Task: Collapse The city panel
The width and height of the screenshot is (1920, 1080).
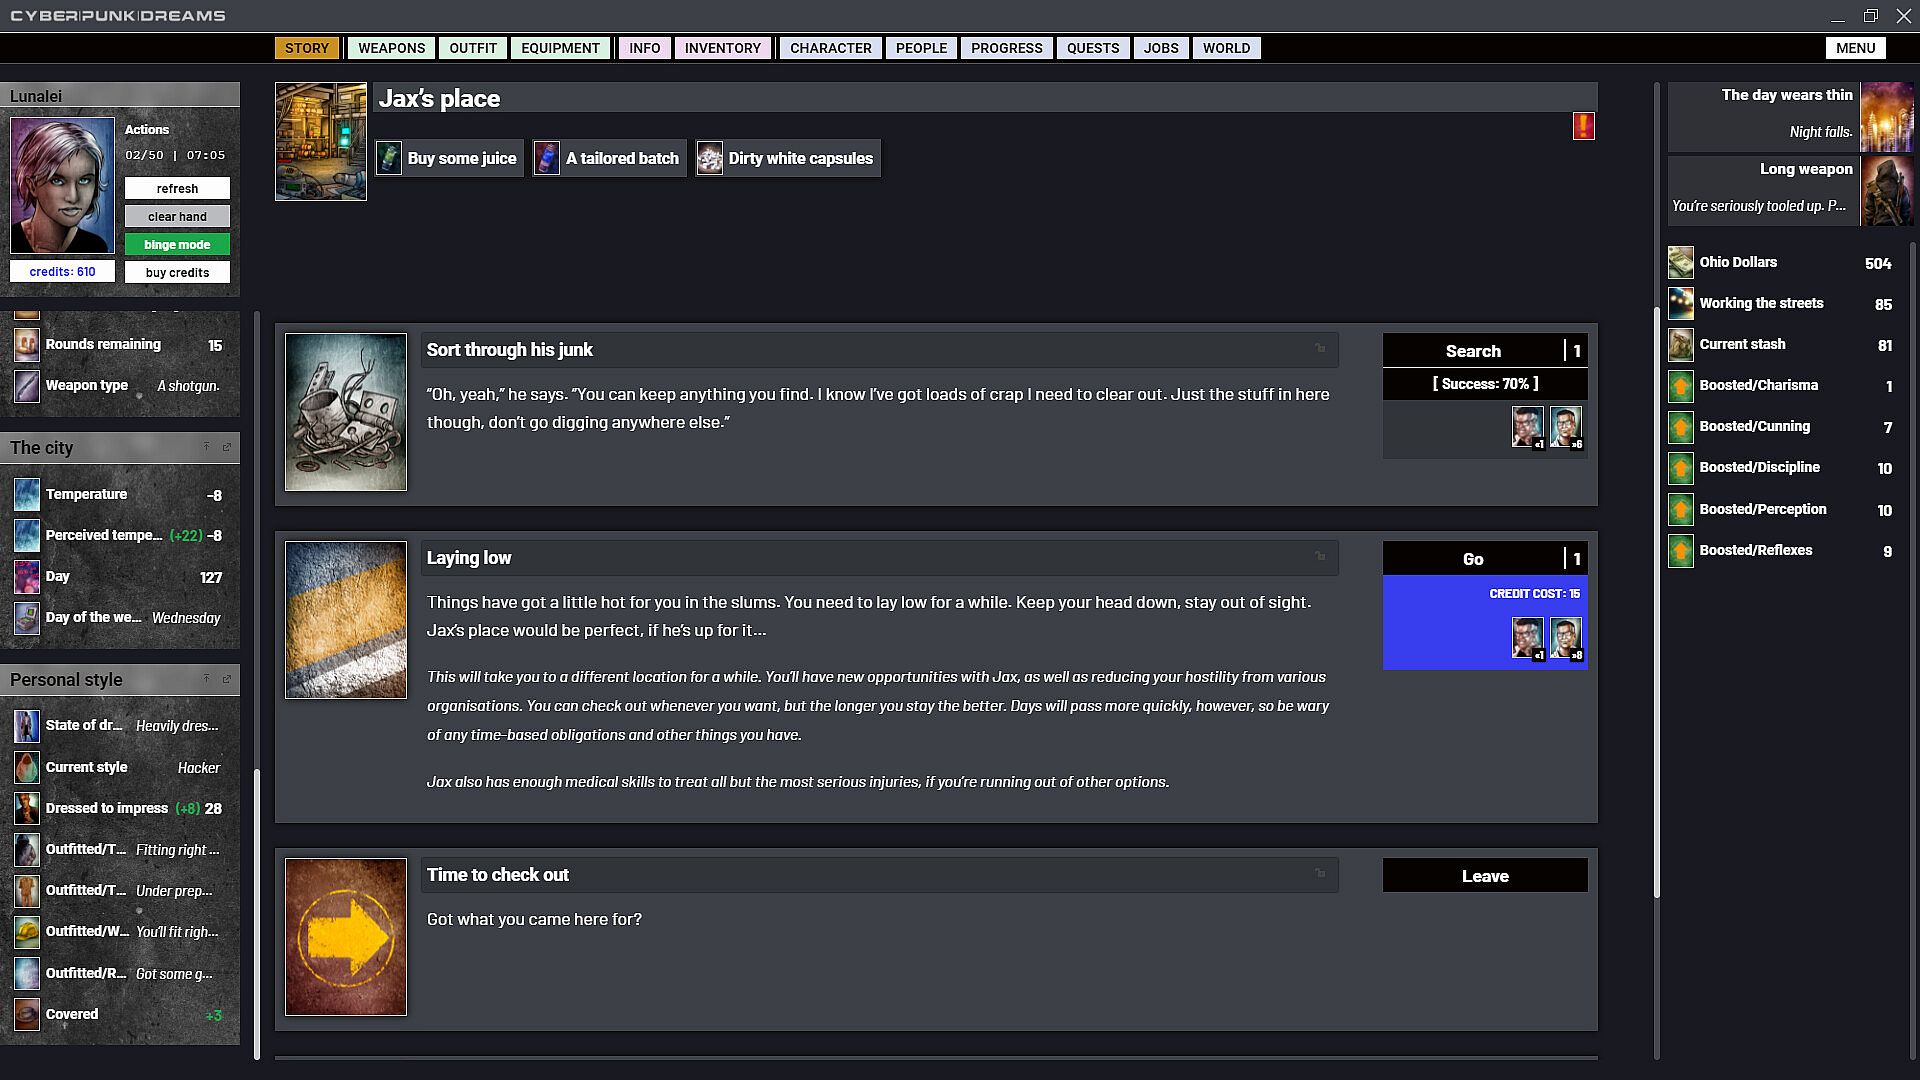Action: 207,447
